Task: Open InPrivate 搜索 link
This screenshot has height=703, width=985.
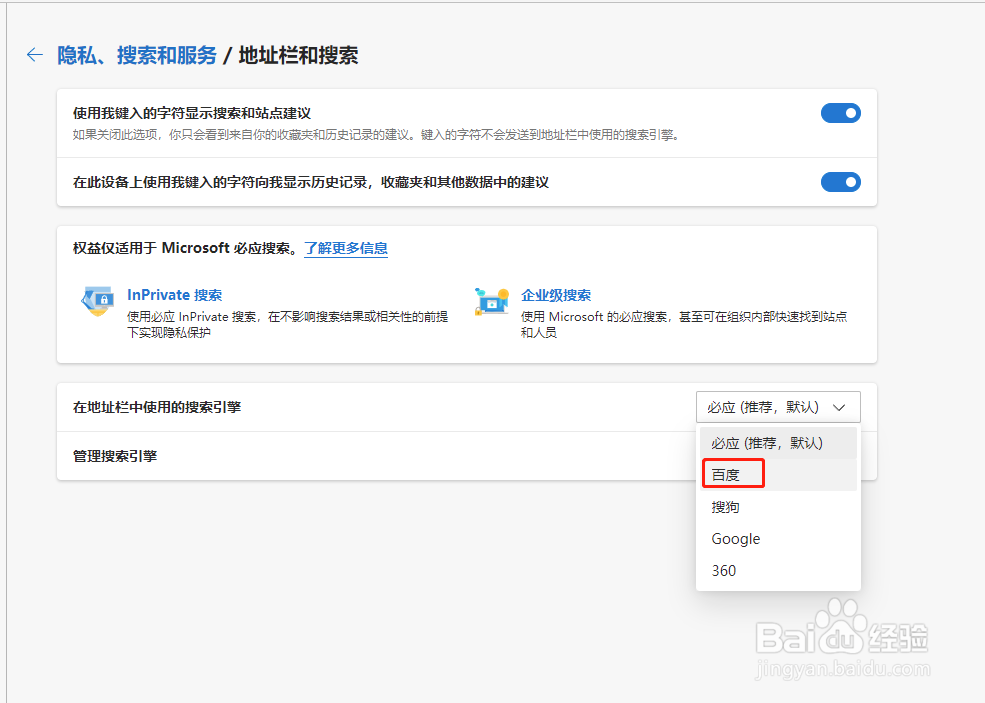Action: [x=175, y=295]
